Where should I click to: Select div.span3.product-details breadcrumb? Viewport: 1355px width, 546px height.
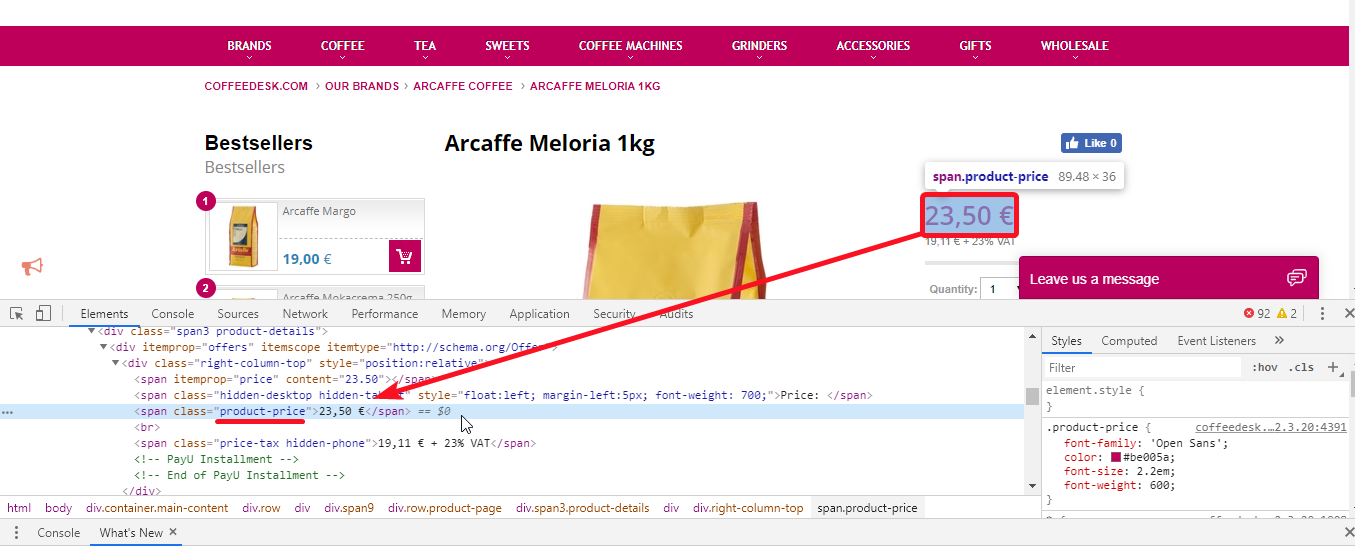(583, 508)
